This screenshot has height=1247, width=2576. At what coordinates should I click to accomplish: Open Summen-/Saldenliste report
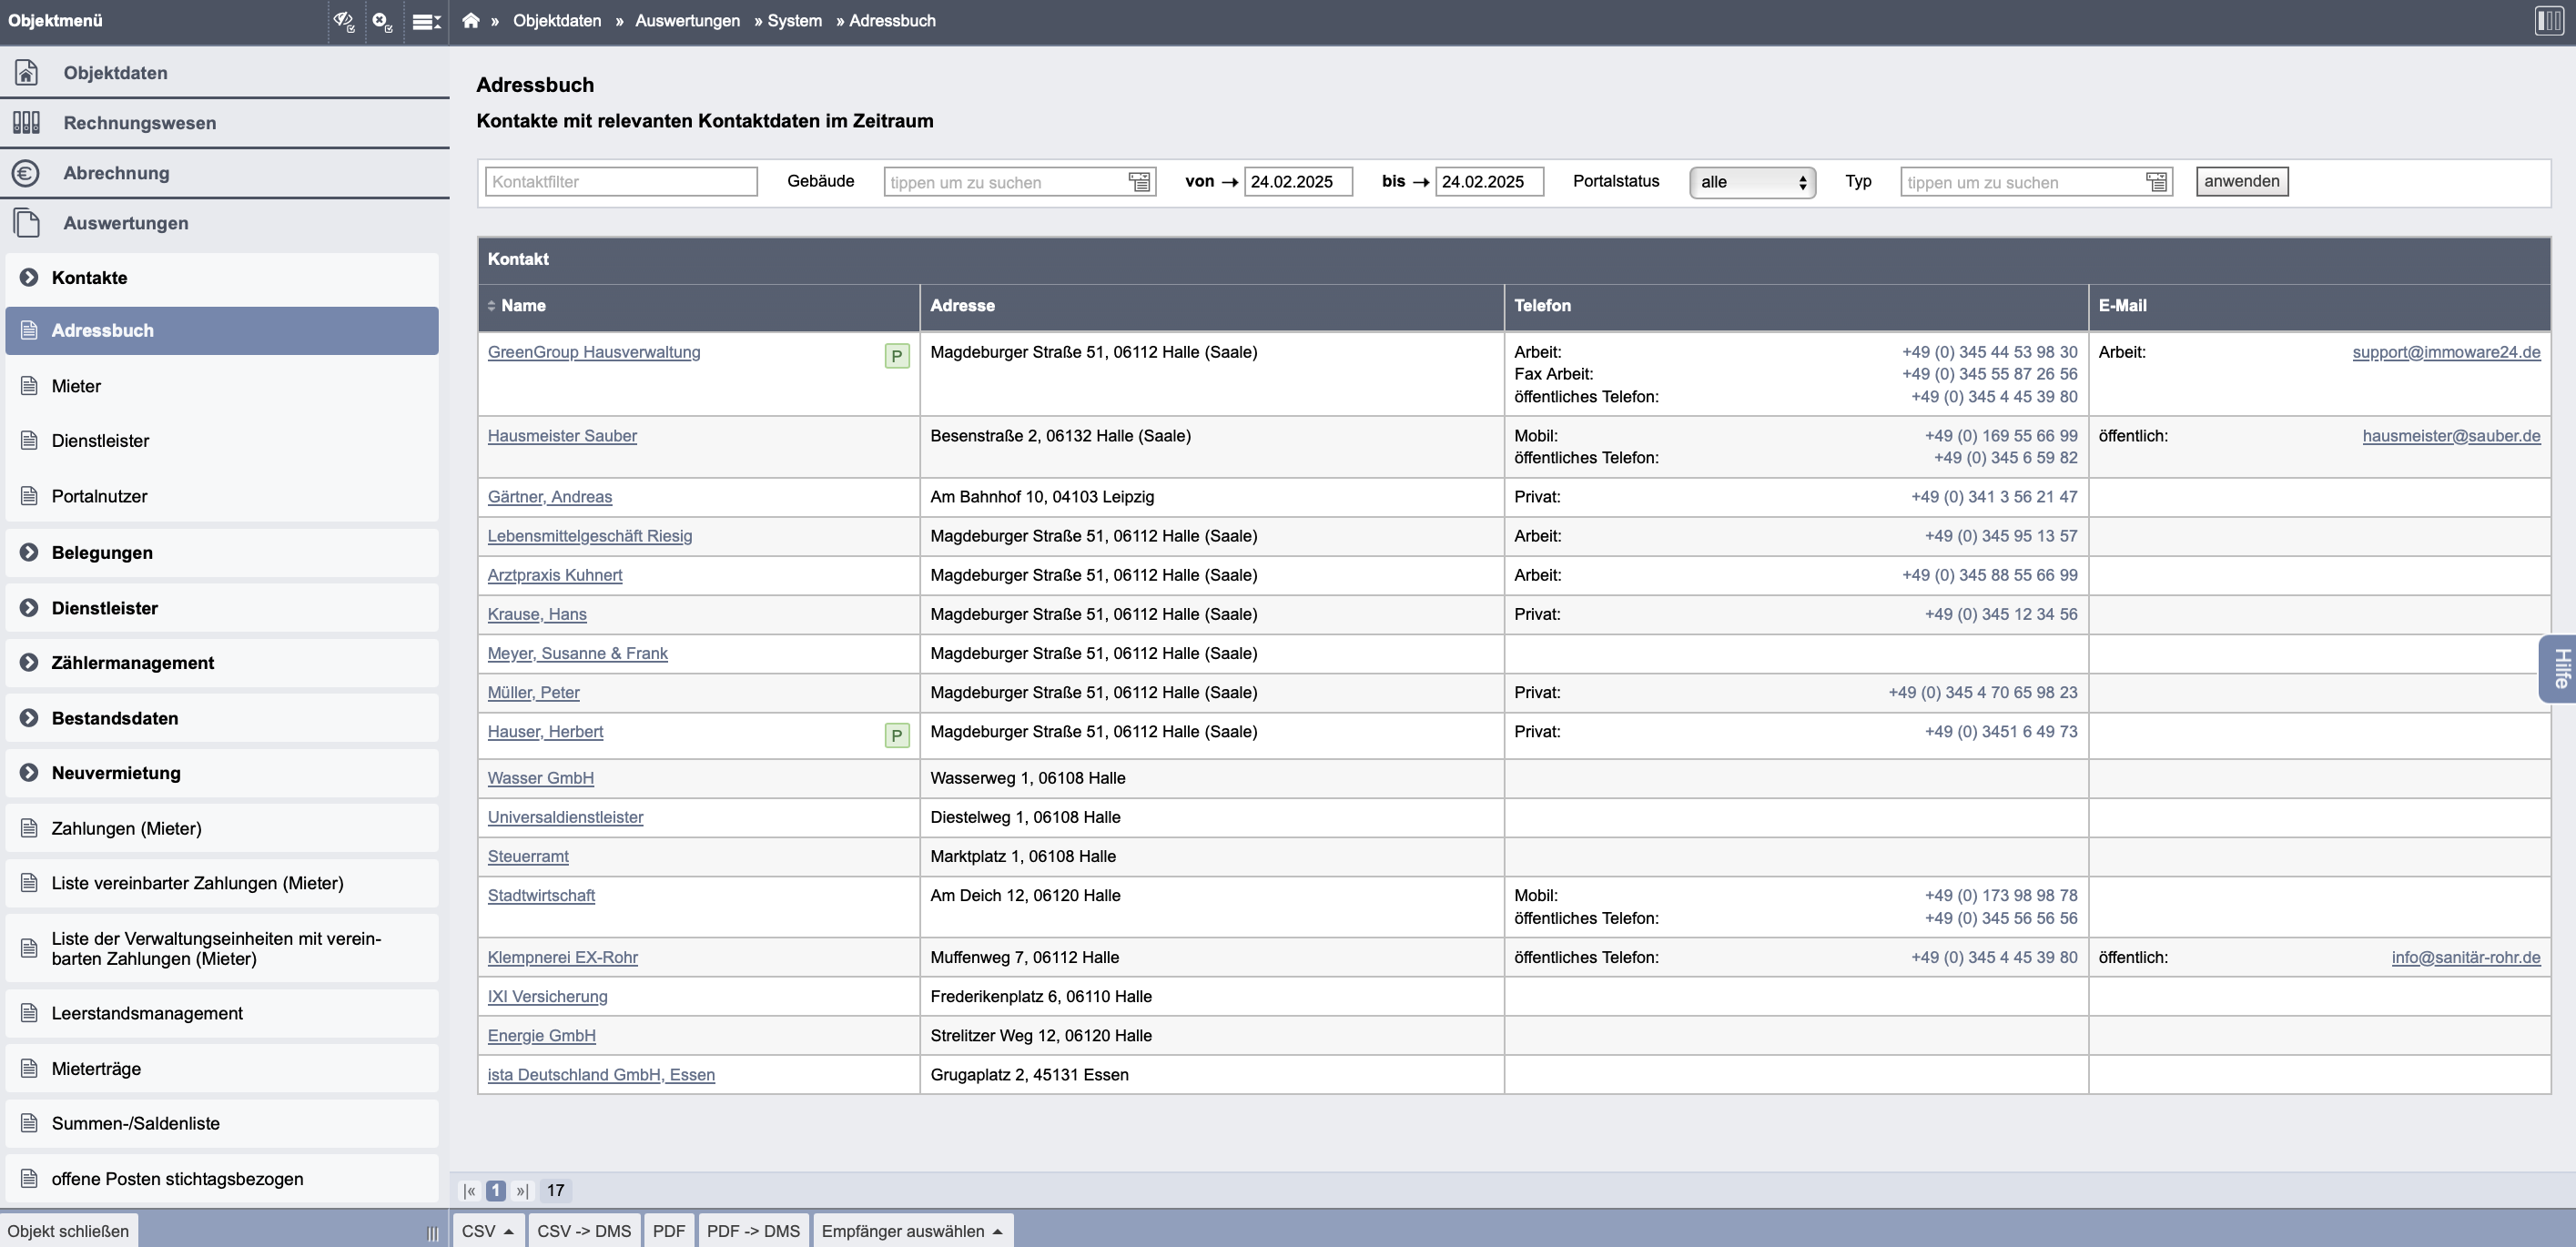point(222,1124)
